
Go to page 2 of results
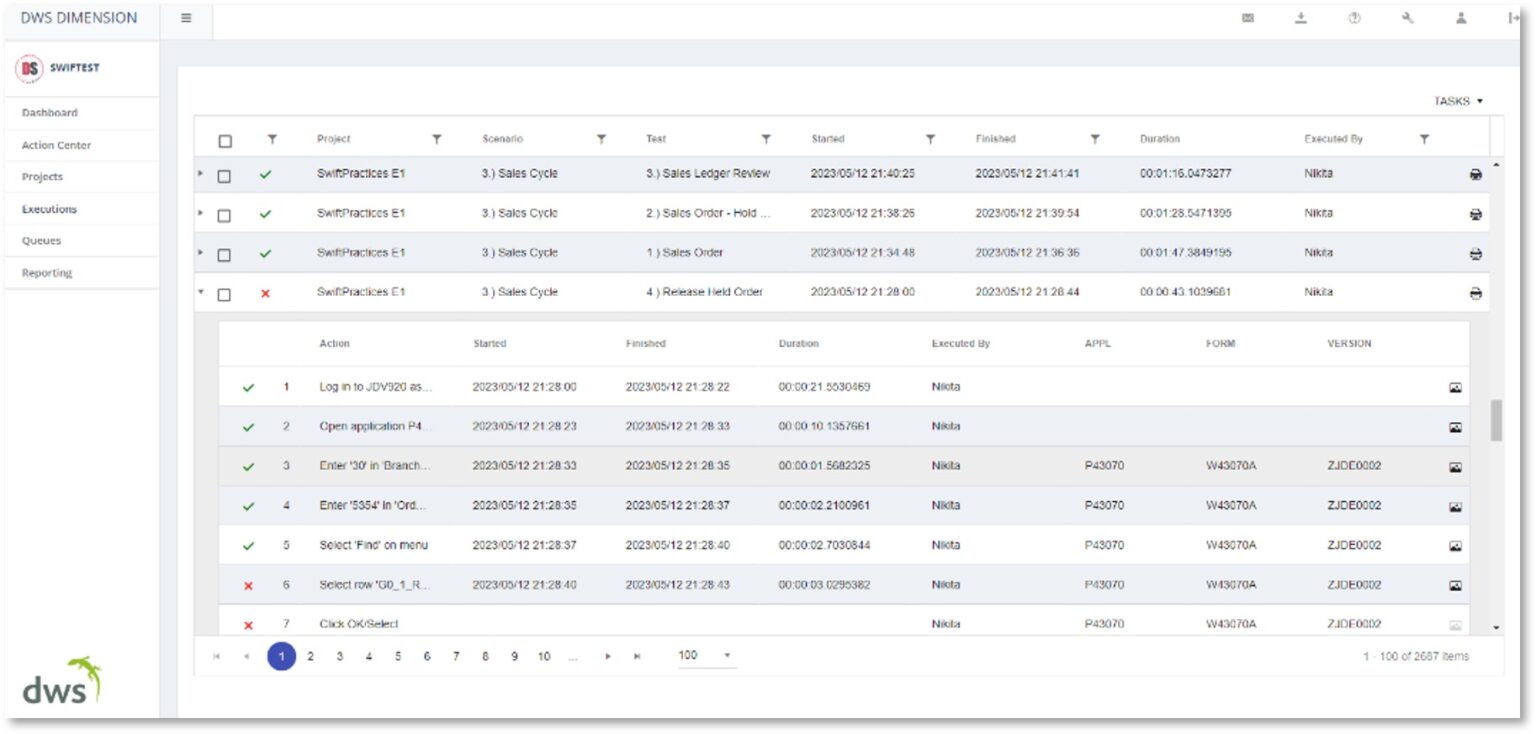click(x=311, y=657)
